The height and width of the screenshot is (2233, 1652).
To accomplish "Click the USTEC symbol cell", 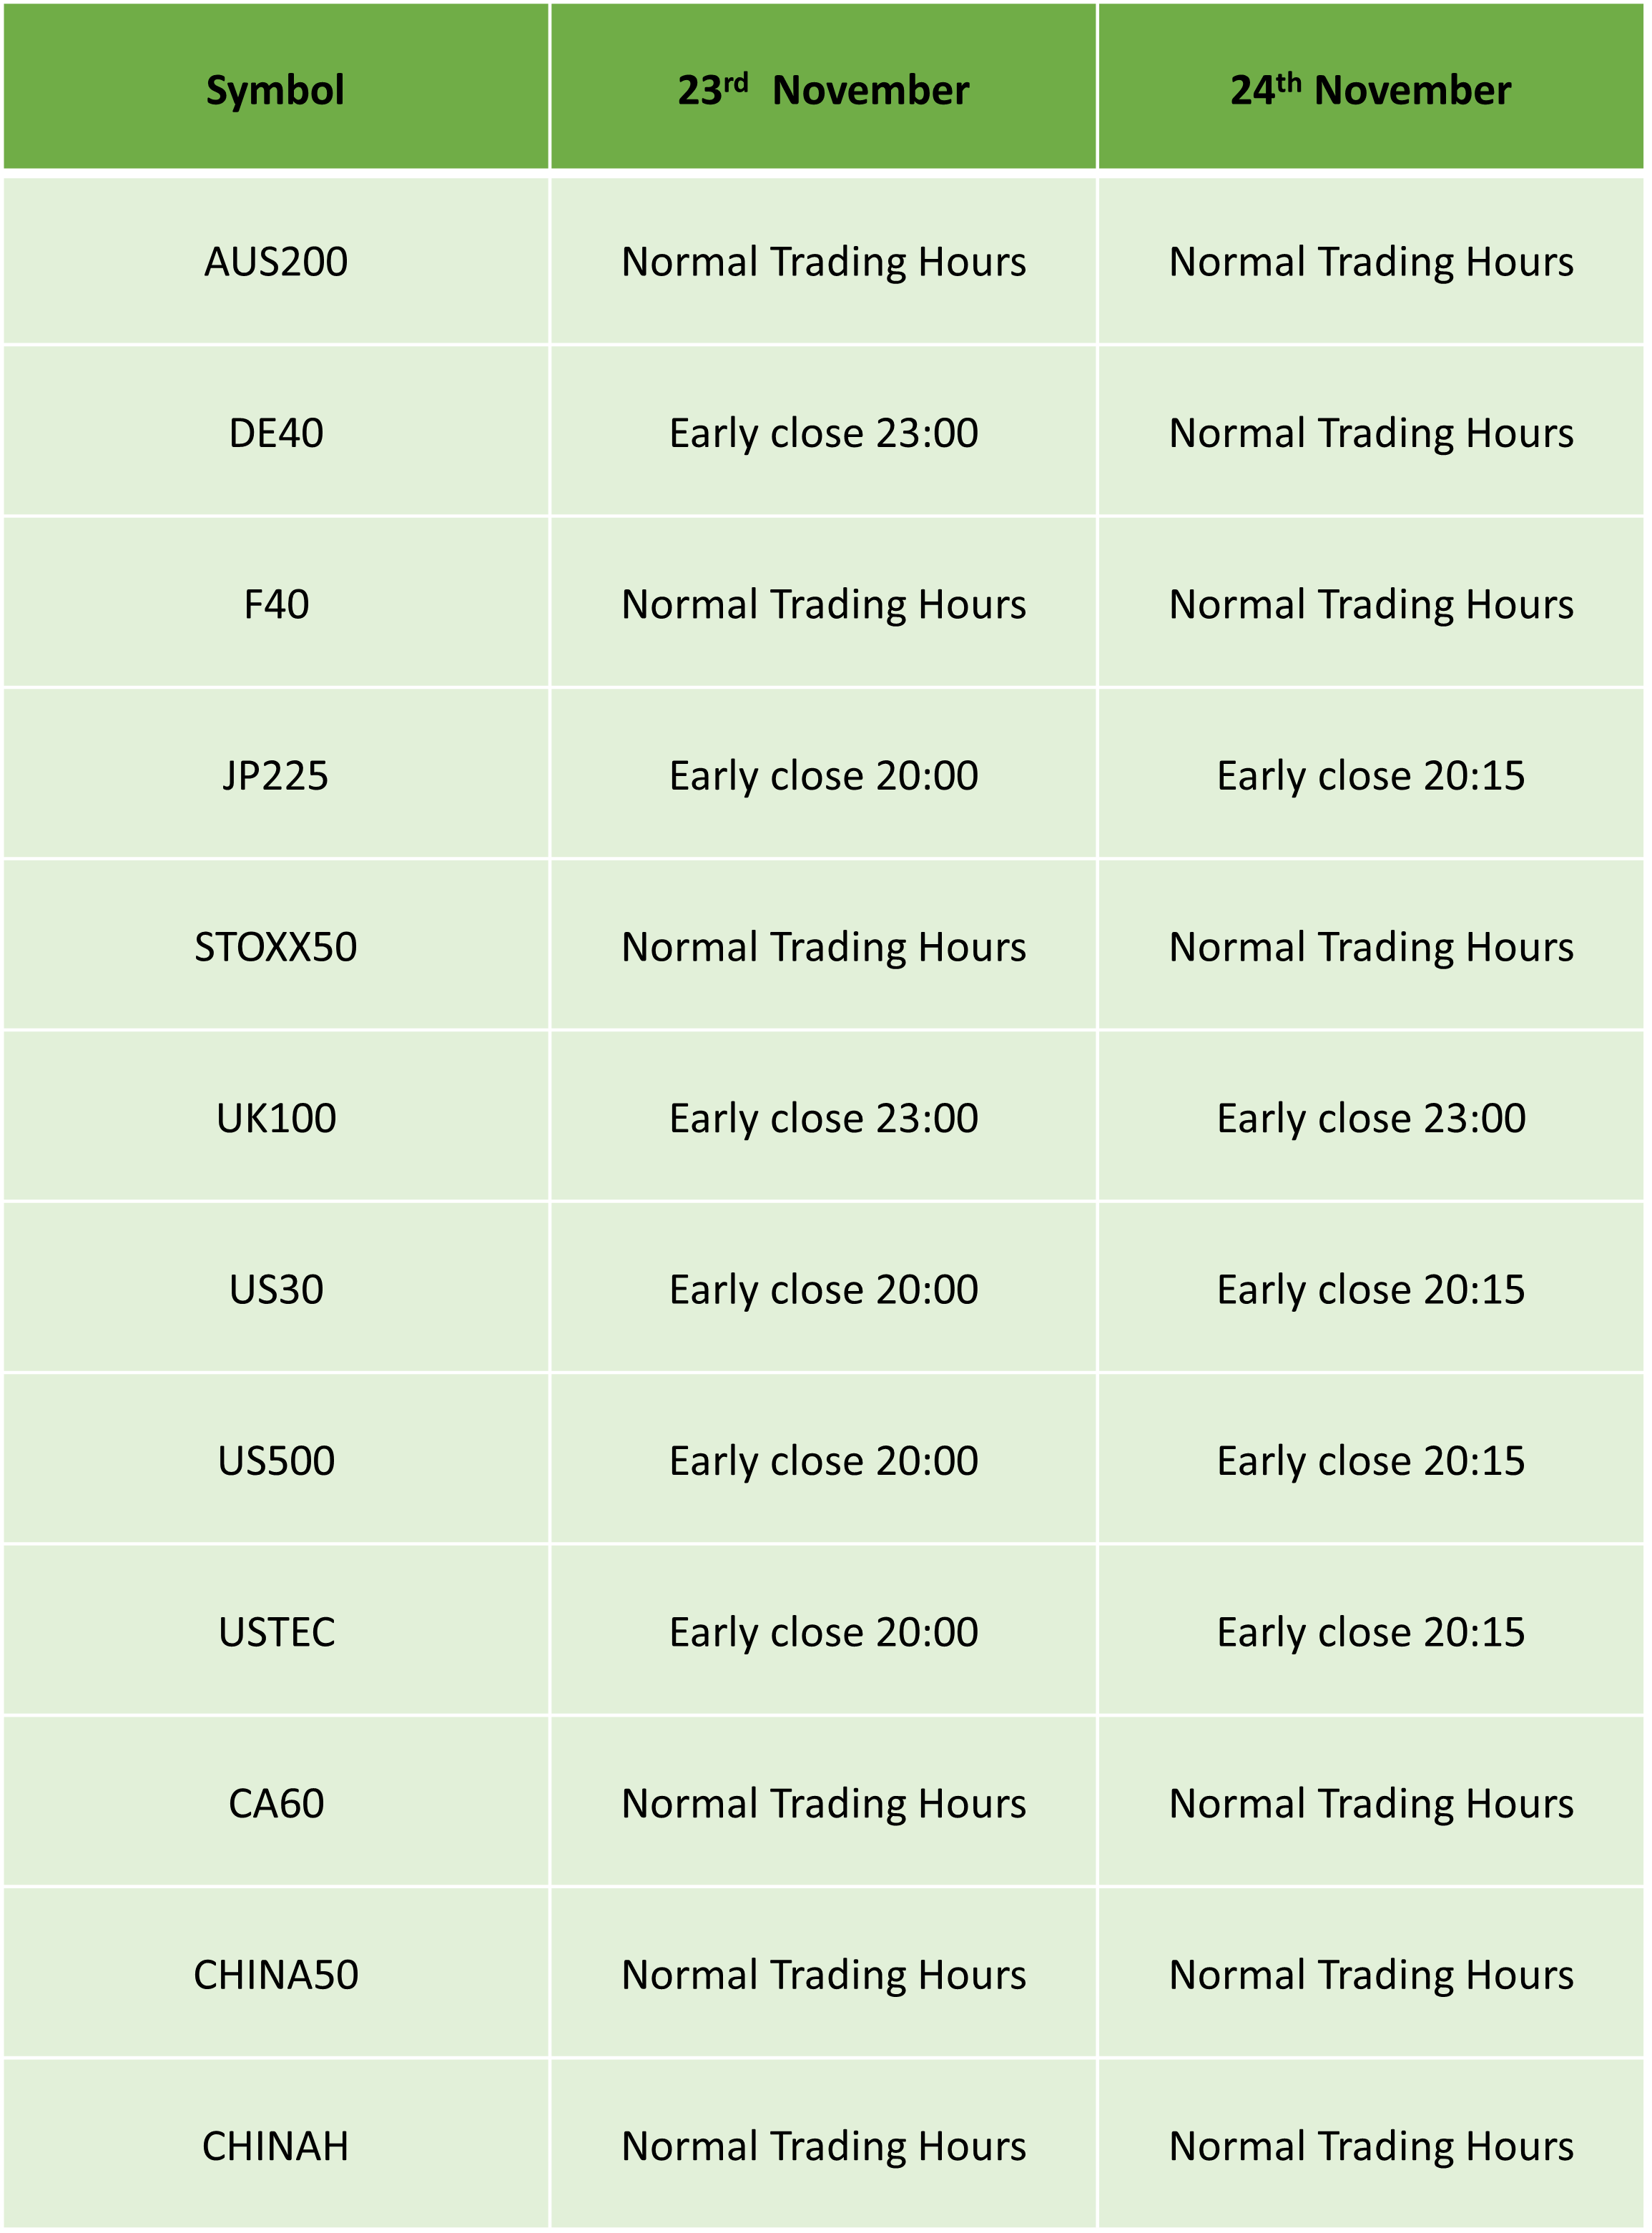I will coord(276,1631).
